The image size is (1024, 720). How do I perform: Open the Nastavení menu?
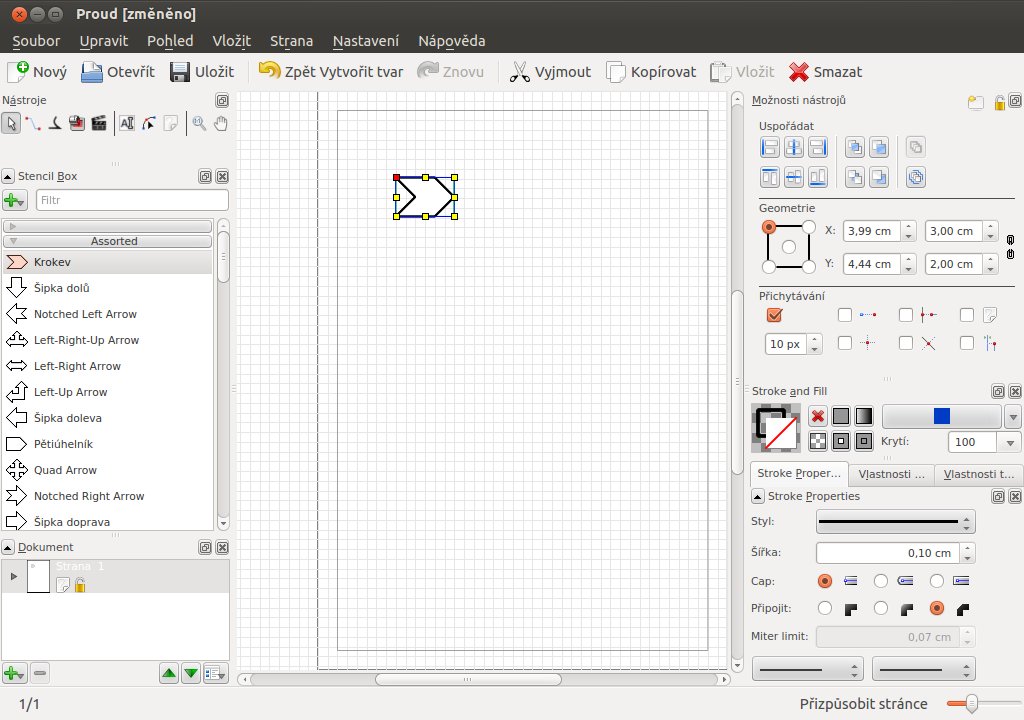(365, 41)
